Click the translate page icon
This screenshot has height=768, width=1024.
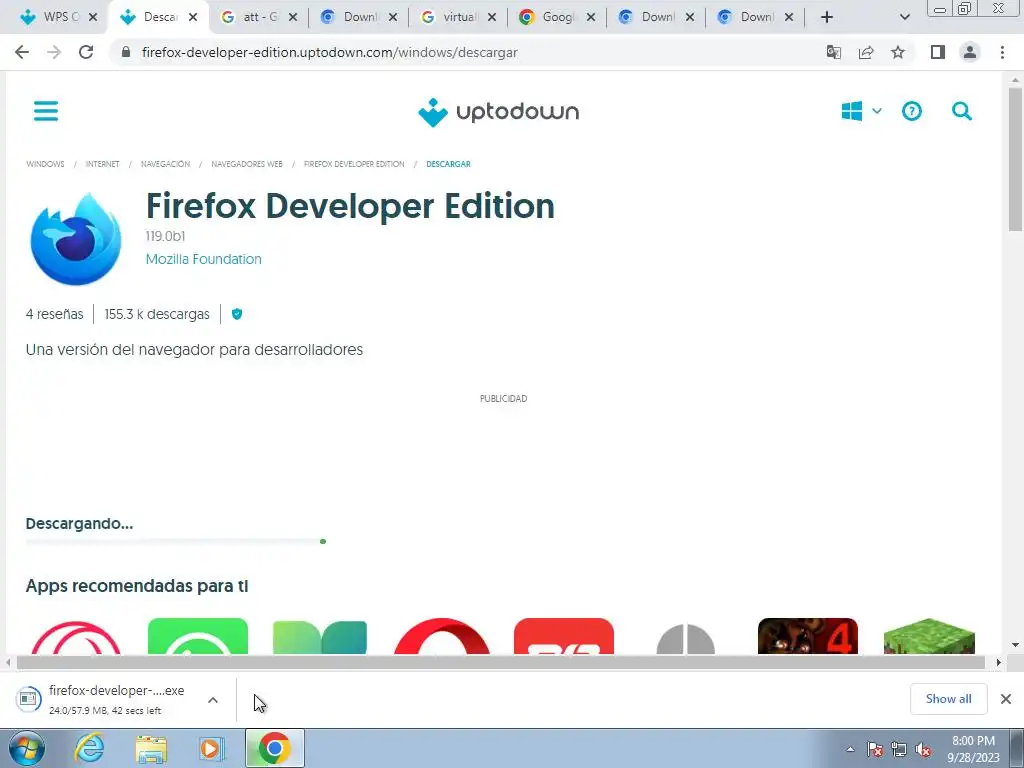(x=833, y=52)
